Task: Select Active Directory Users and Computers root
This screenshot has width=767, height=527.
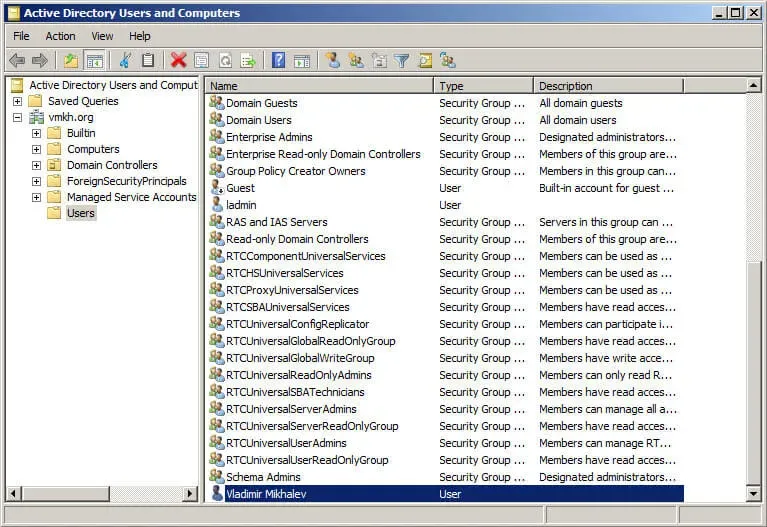Action: point(113,85)
